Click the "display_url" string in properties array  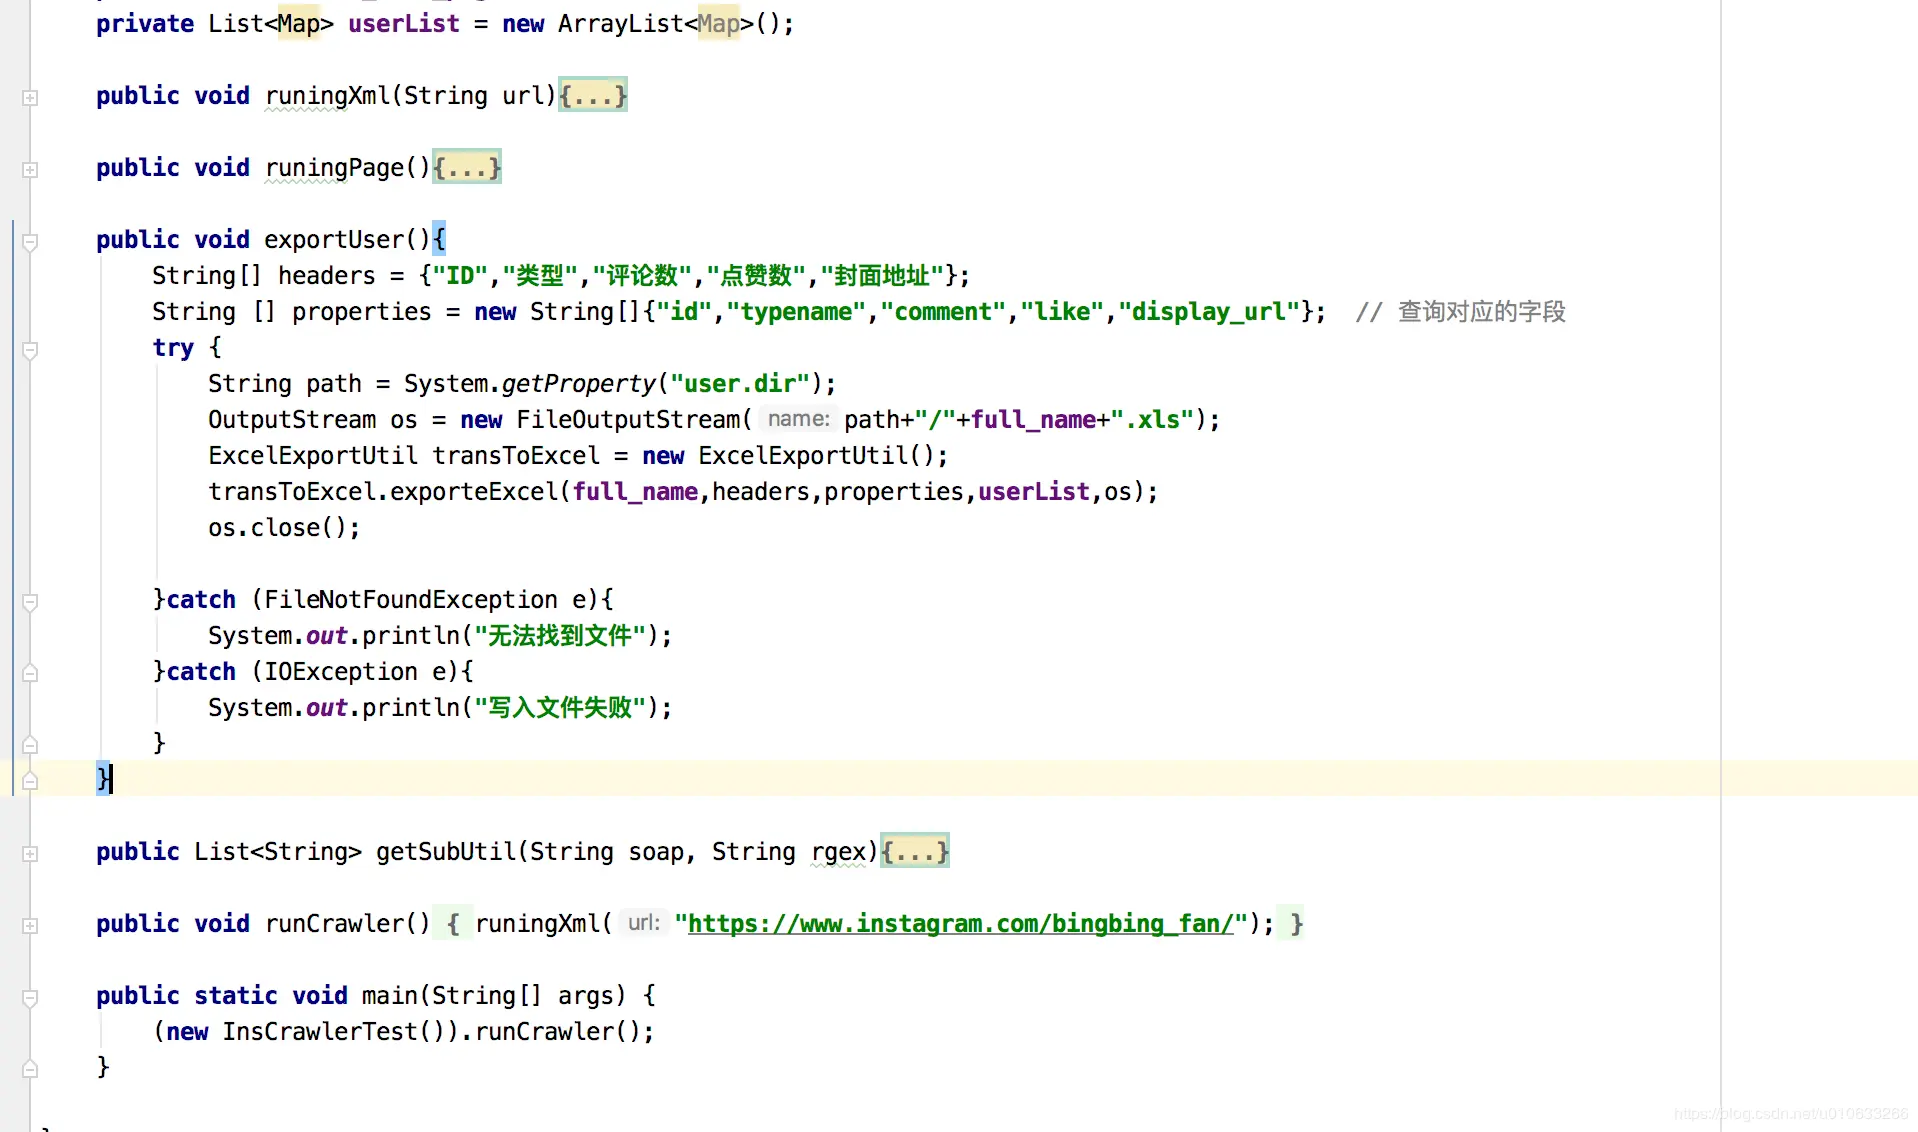point(1210,311)
